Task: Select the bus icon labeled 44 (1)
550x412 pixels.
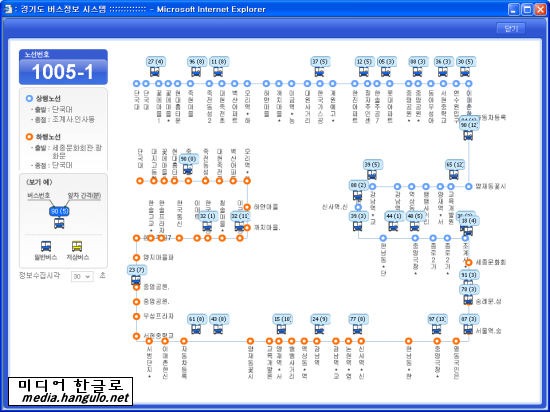Action: [393, 226]
